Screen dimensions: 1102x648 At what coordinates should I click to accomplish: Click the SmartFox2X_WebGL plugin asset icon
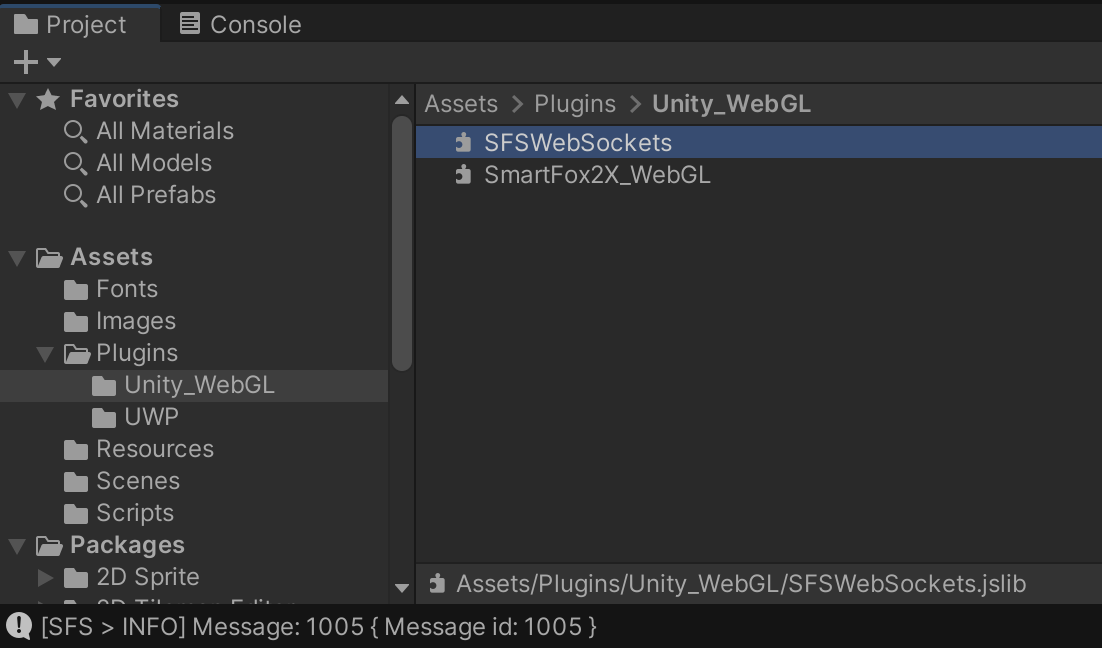pyautogui.click(x=463, y=175)
